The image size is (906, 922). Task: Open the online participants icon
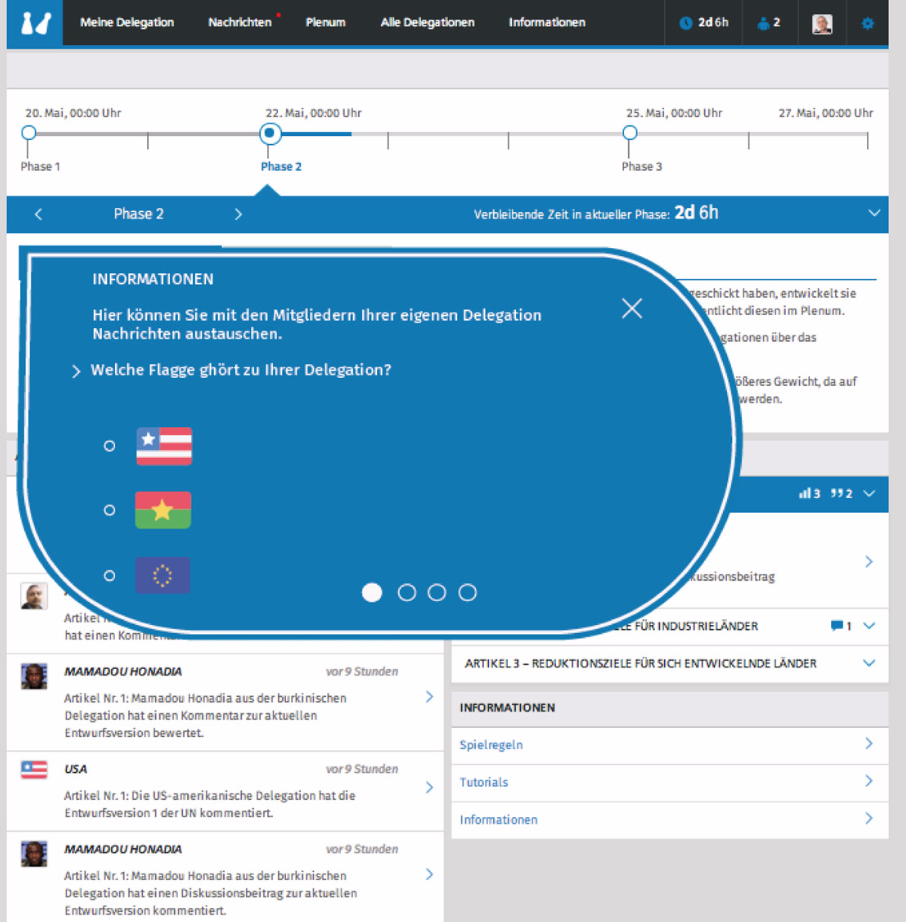(769, 23)
